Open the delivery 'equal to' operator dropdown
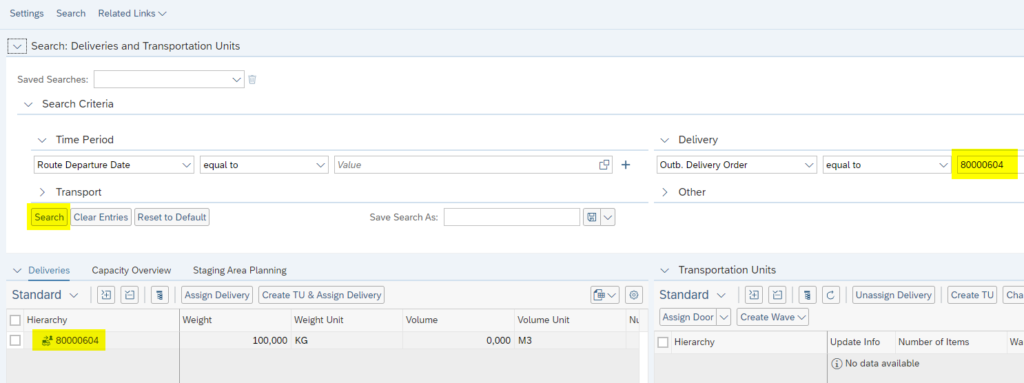1024x383 pixels. (x=943, y=165)
